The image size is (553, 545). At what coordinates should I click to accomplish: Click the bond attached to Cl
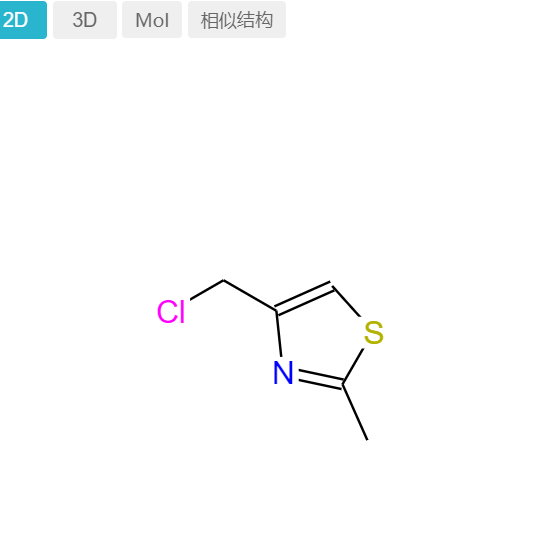[x=207, y=290]
